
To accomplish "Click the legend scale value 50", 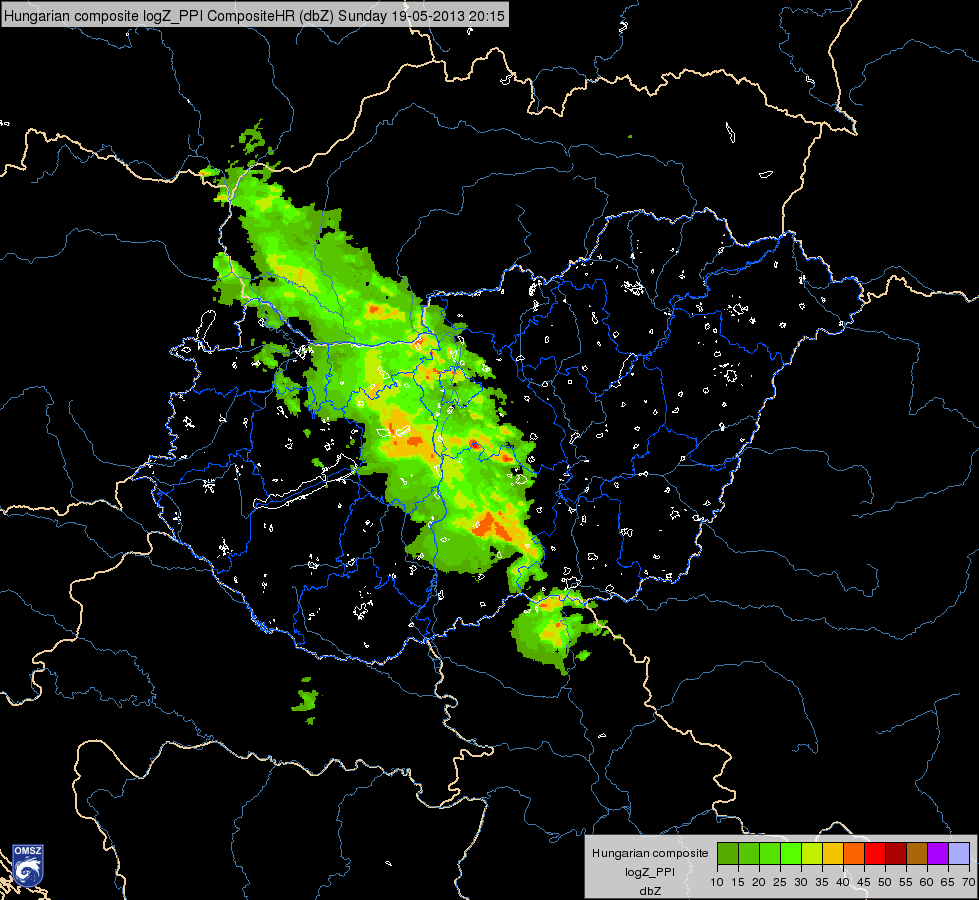I will [x=885, y=882].
